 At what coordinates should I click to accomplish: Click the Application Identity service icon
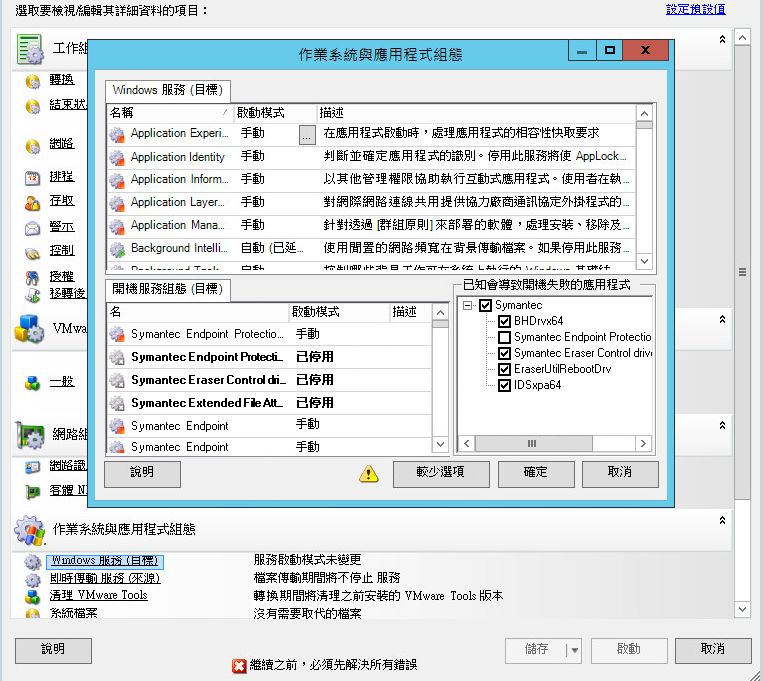[x=117, y=157]
